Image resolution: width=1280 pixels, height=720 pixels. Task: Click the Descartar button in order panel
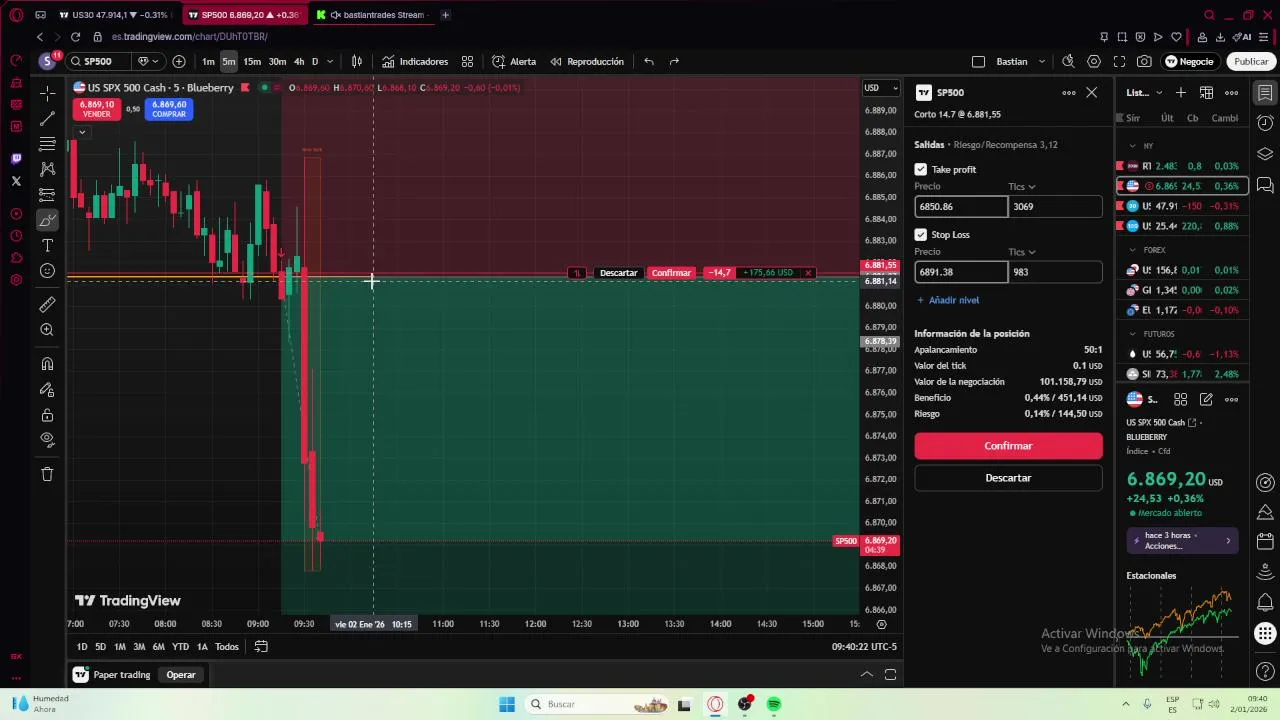point(1008,478)
